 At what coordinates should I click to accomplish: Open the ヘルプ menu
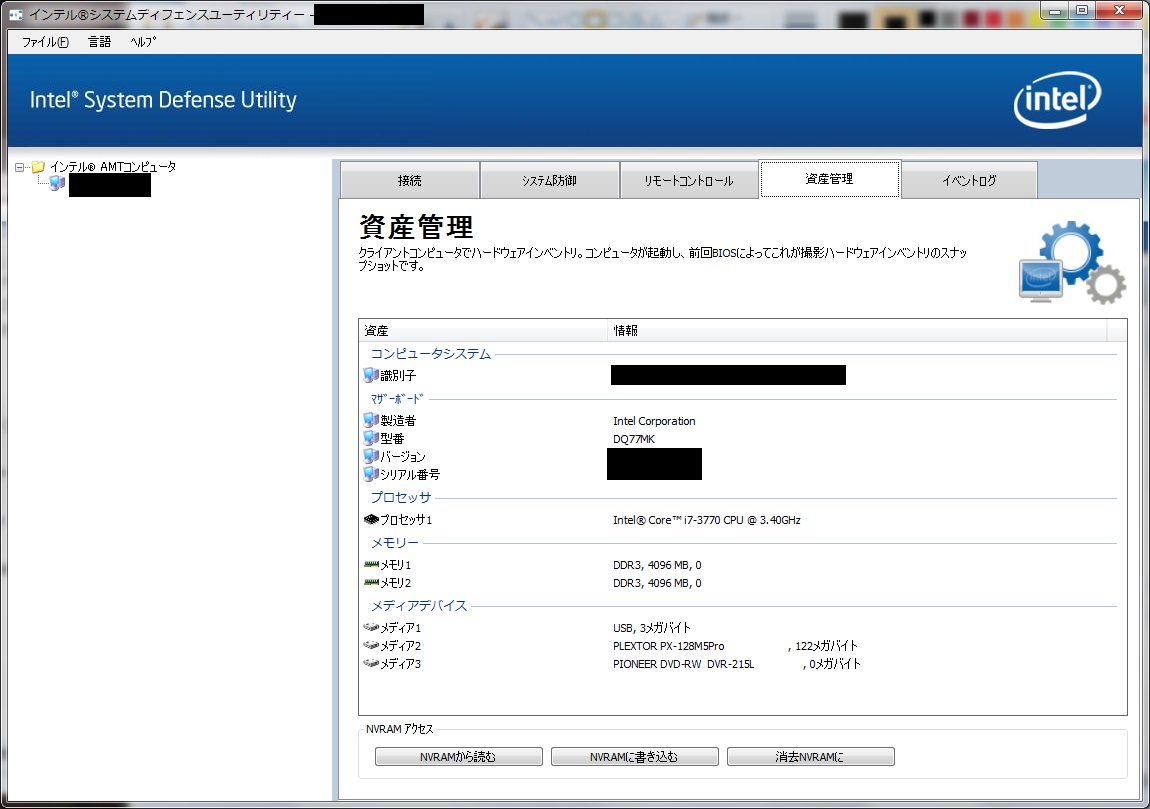pos(143,42)
